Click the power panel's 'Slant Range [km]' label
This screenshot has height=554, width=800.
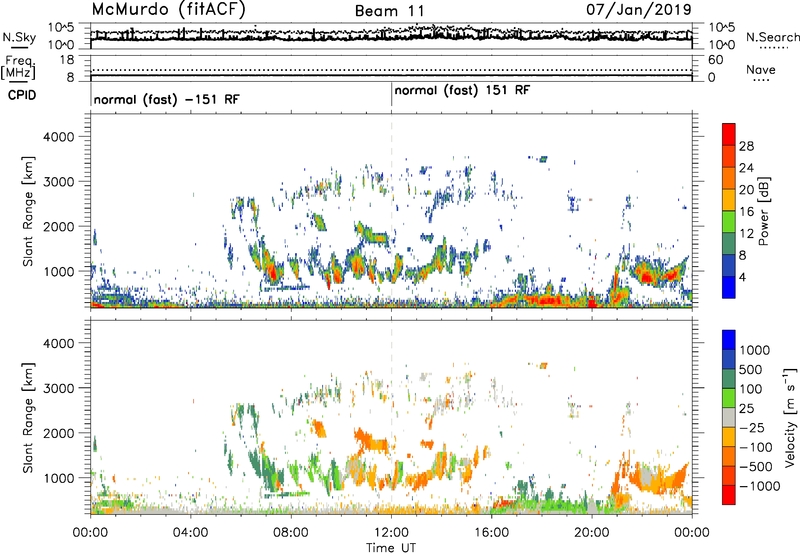click(28, 211)
